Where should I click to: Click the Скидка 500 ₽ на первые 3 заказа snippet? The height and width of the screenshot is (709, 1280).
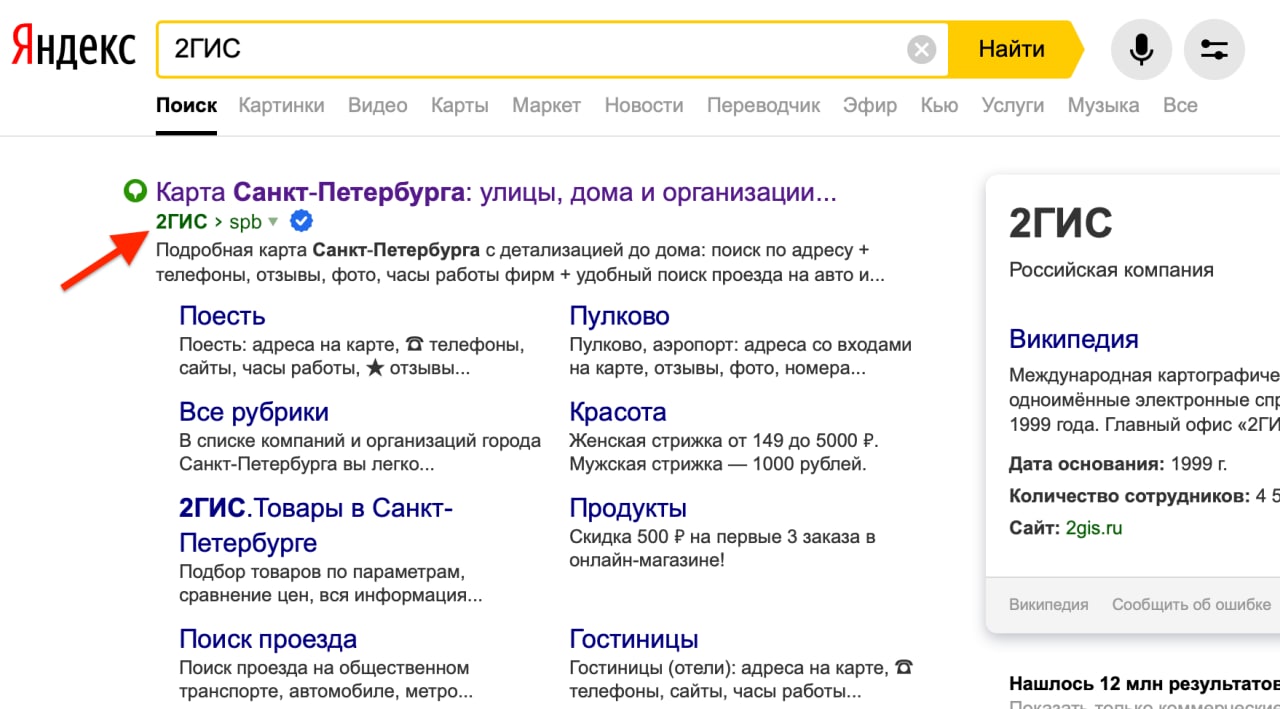coord(722,549)
